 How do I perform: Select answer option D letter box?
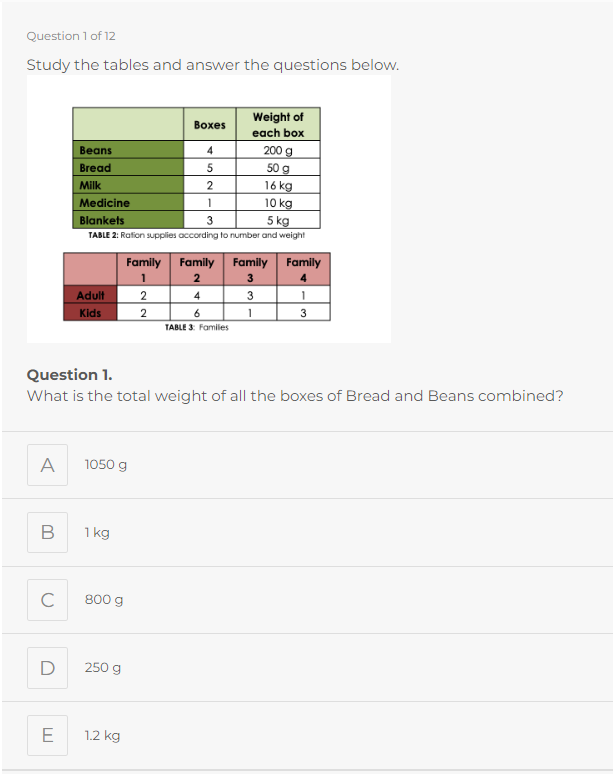pyautogui.click(x=47, y=668)
